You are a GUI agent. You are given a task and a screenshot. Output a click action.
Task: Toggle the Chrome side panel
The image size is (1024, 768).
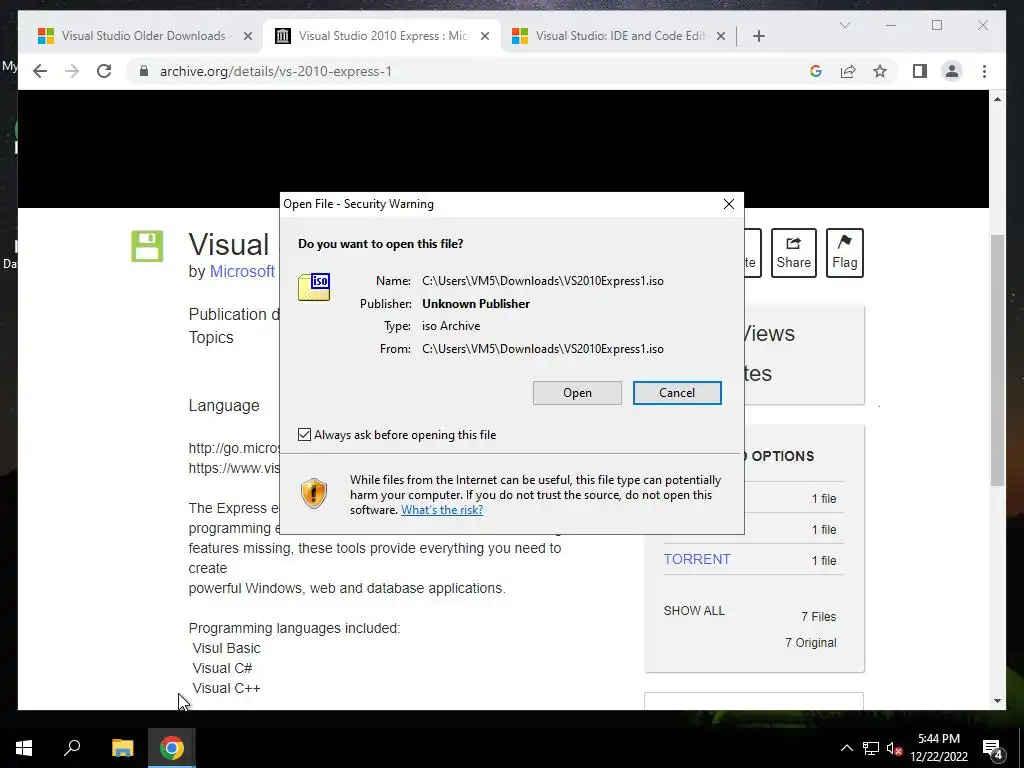pyautogui.click(x=920, y=71)
